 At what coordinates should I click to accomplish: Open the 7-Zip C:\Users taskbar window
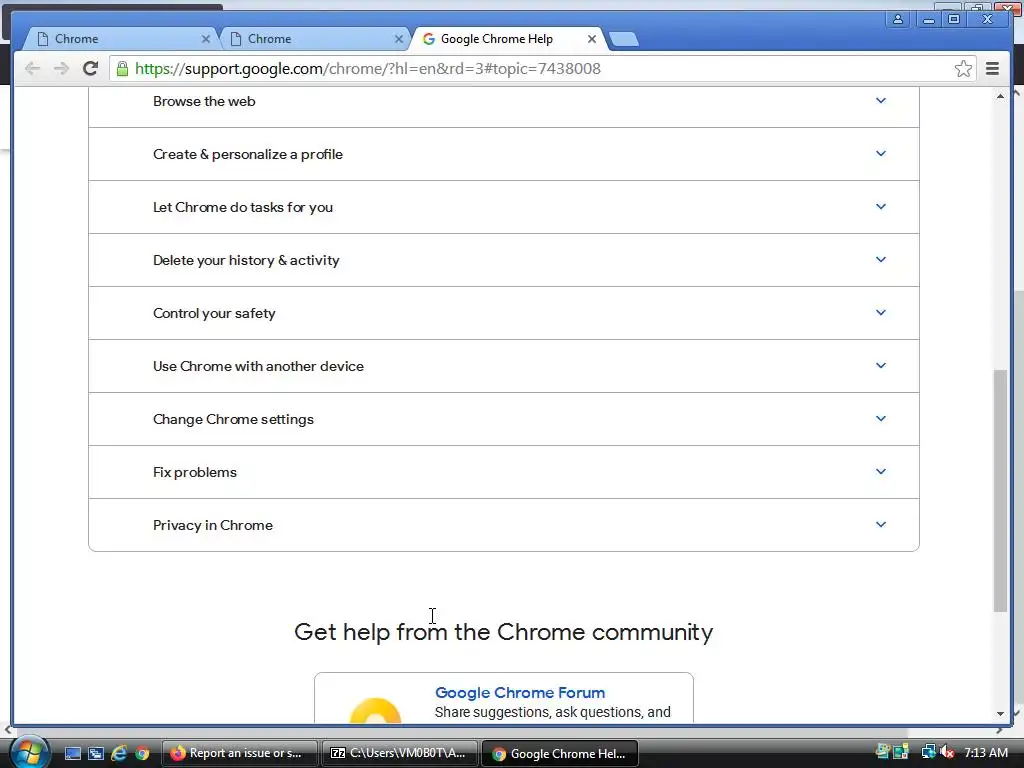[x=400, y=753]
